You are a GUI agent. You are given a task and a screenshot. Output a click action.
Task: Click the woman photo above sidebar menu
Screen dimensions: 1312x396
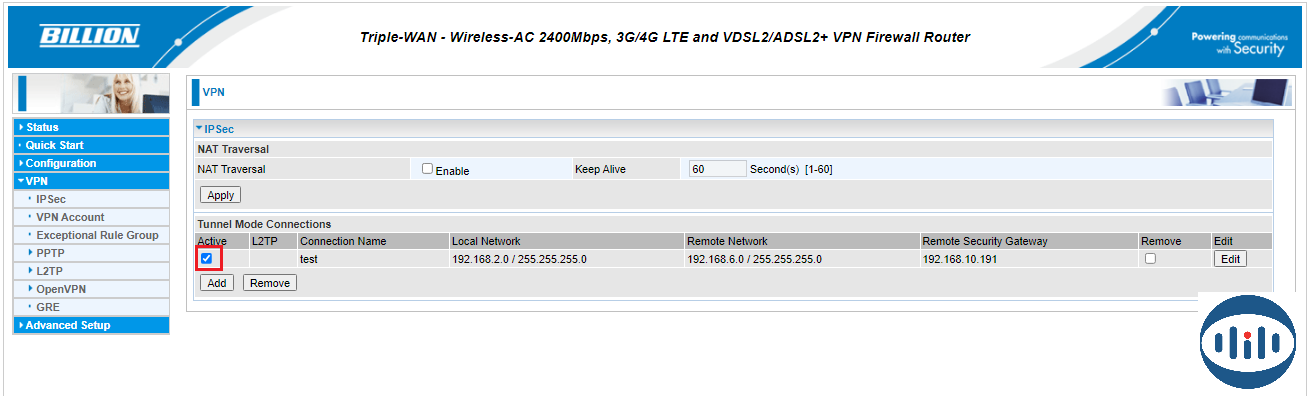point(91,94)
